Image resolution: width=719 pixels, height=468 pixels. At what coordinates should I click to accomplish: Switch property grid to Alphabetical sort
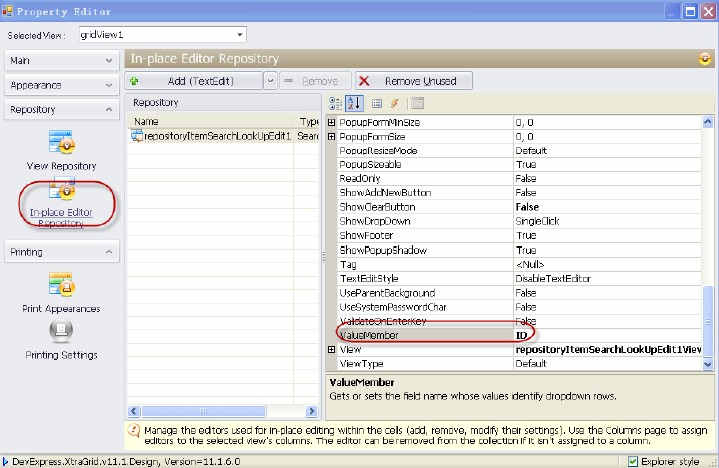click(354, 104)
